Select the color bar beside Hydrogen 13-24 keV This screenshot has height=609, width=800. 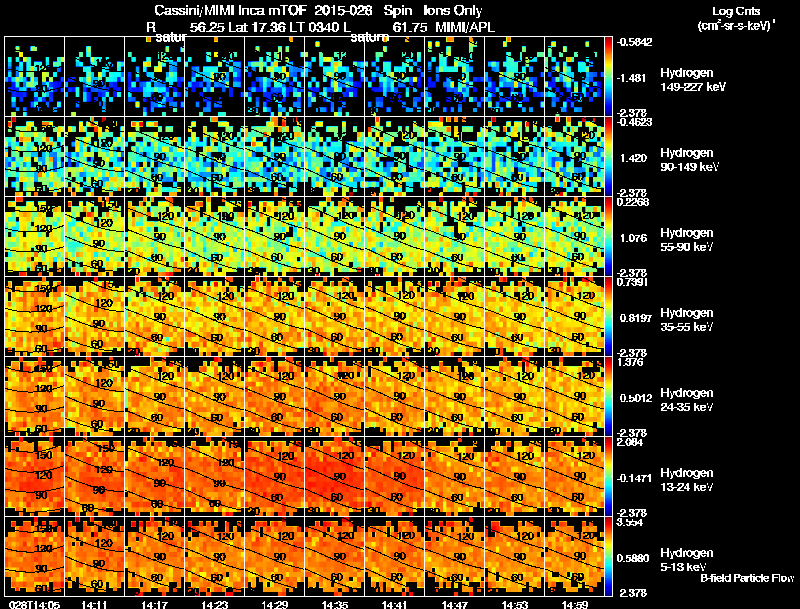click(x=608, y=477)
